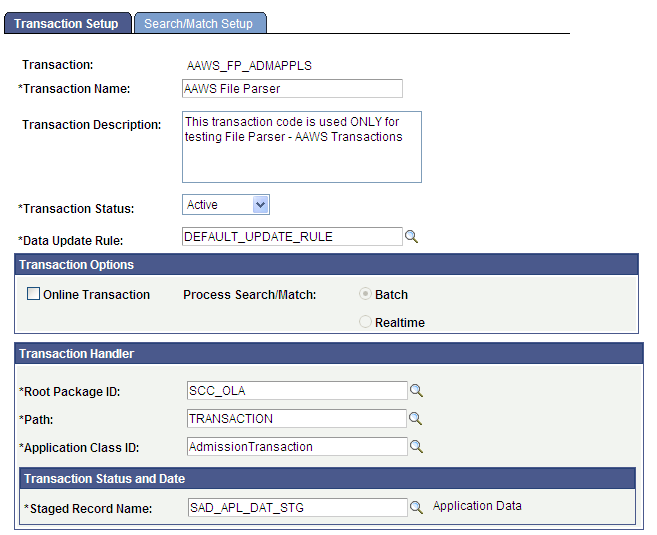Focus the Data Update Rule field
The width and height of the screenshot is (657, 535).
(x=292, y=237)
